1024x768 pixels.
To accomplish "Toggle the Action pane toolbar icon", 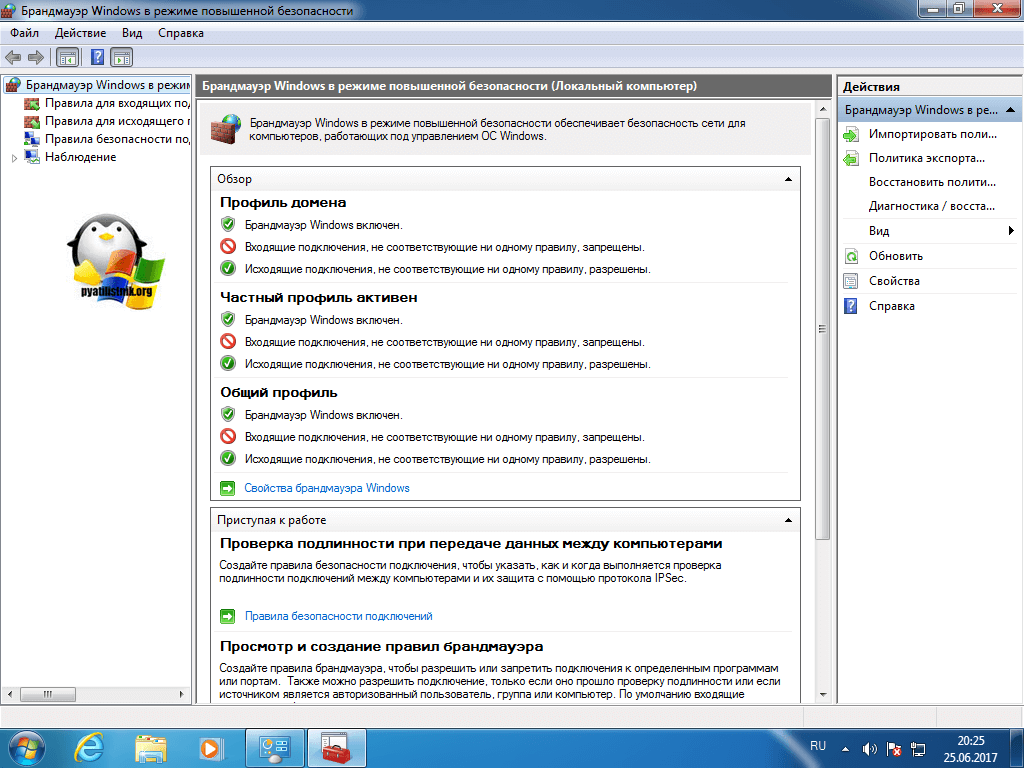I will point(122,57).
